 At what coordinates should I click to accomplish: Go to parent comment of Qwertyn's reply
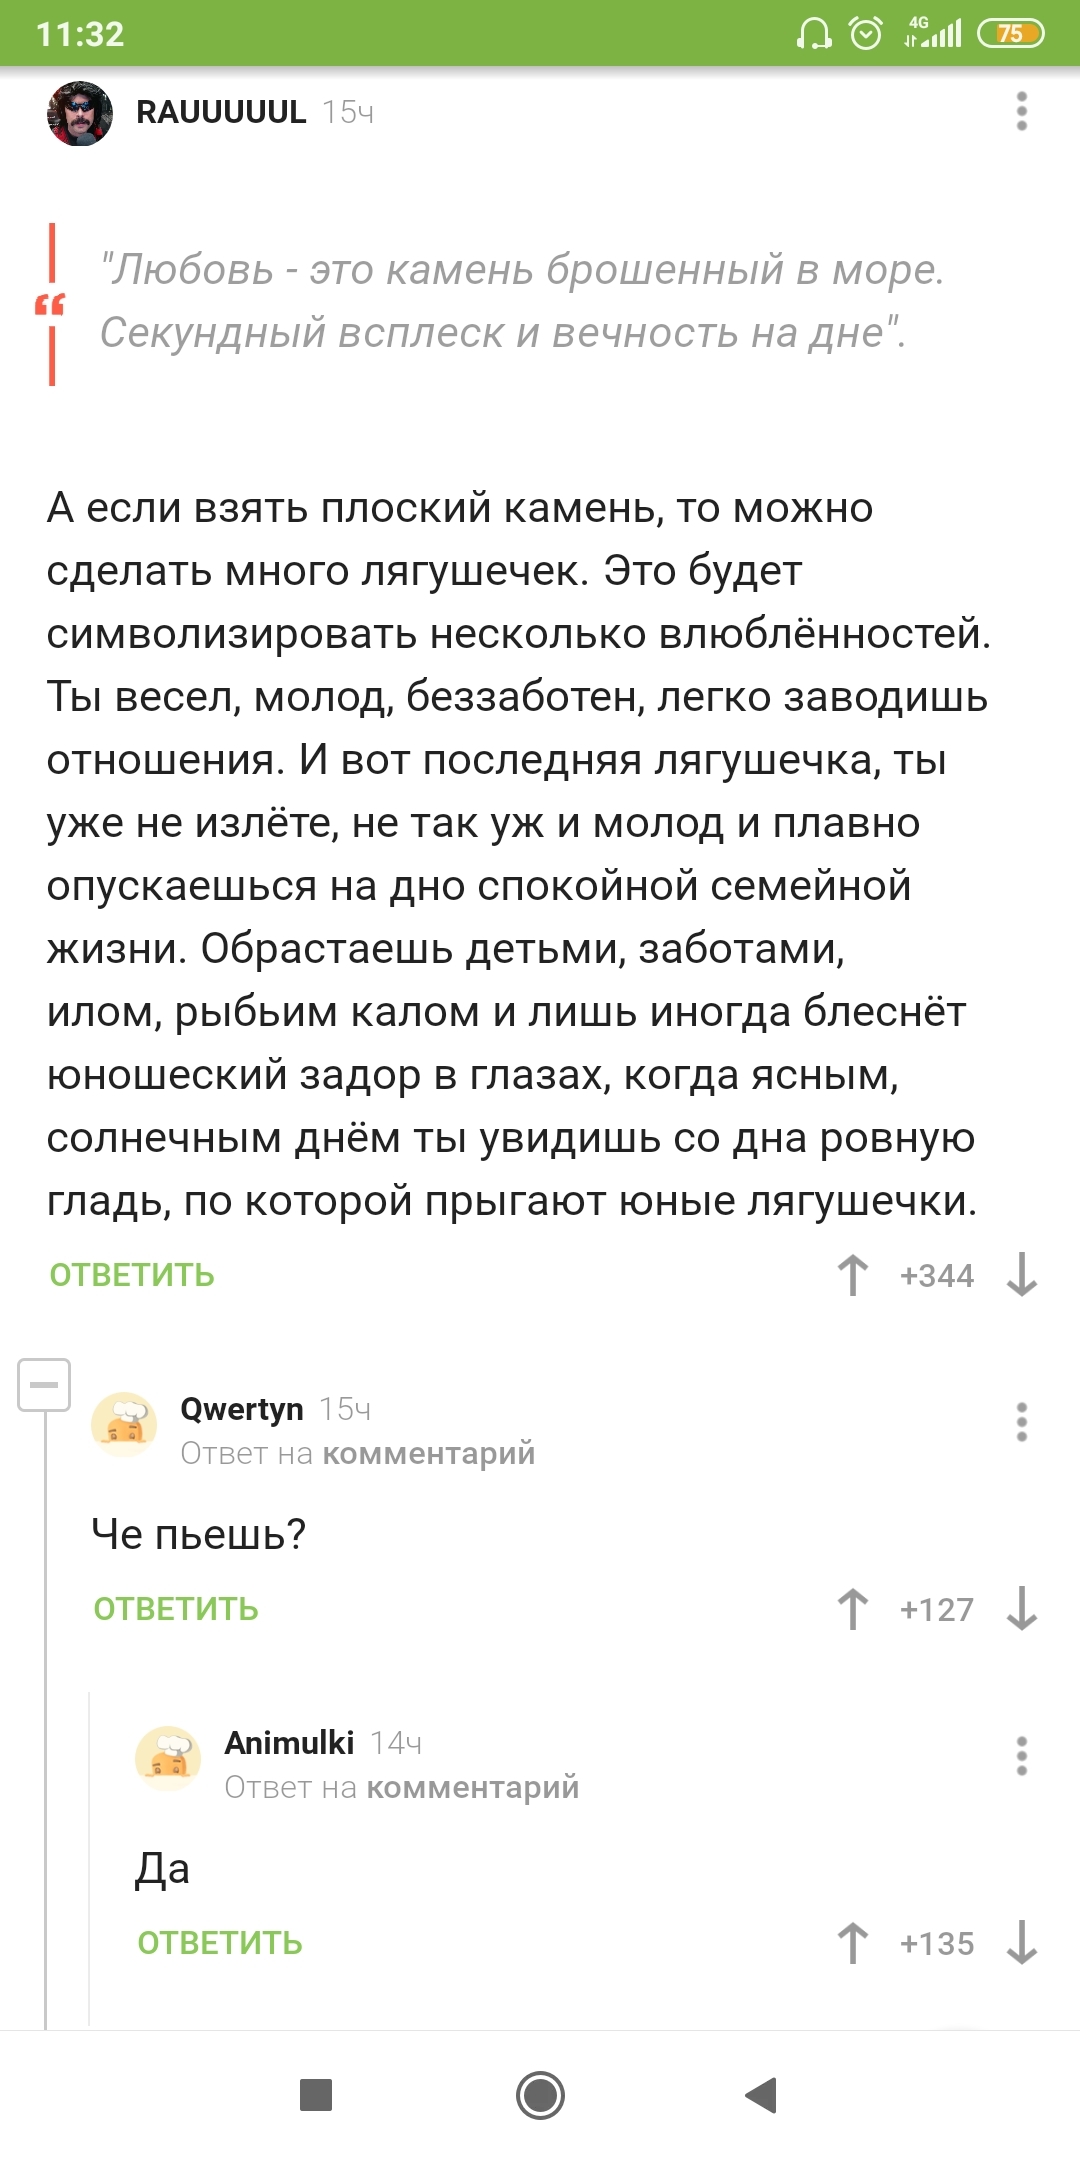point(428,1453)
